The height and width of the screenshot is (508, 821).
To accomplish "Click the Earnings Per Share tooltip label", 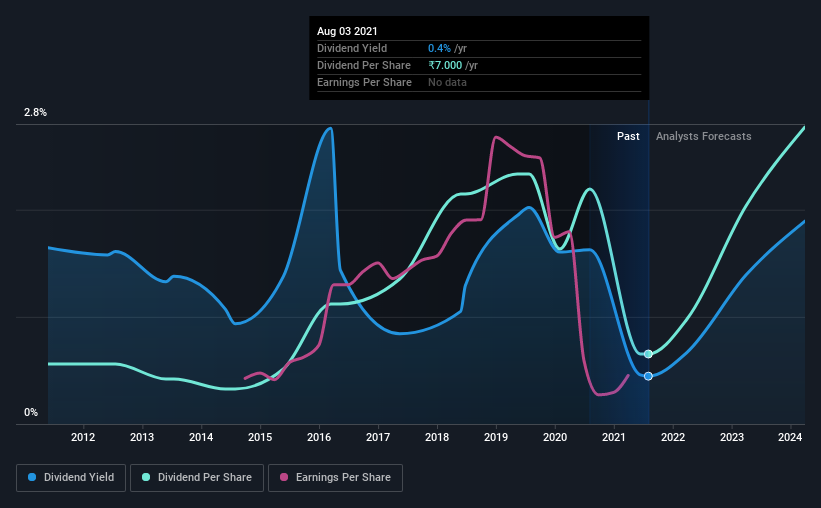I will point(364,82).
